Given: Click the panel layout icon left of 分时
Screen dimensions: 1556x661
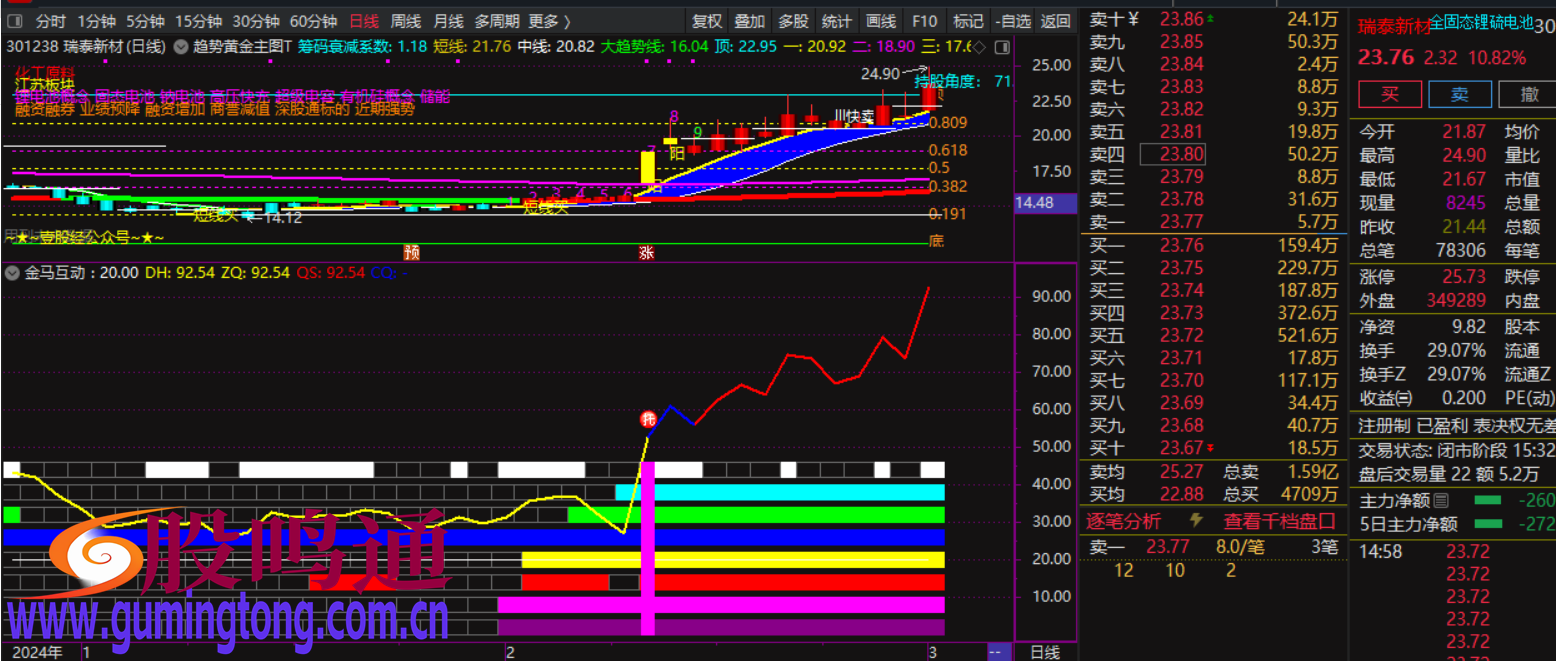Looking at the screenshot, I should click(13, 21).
